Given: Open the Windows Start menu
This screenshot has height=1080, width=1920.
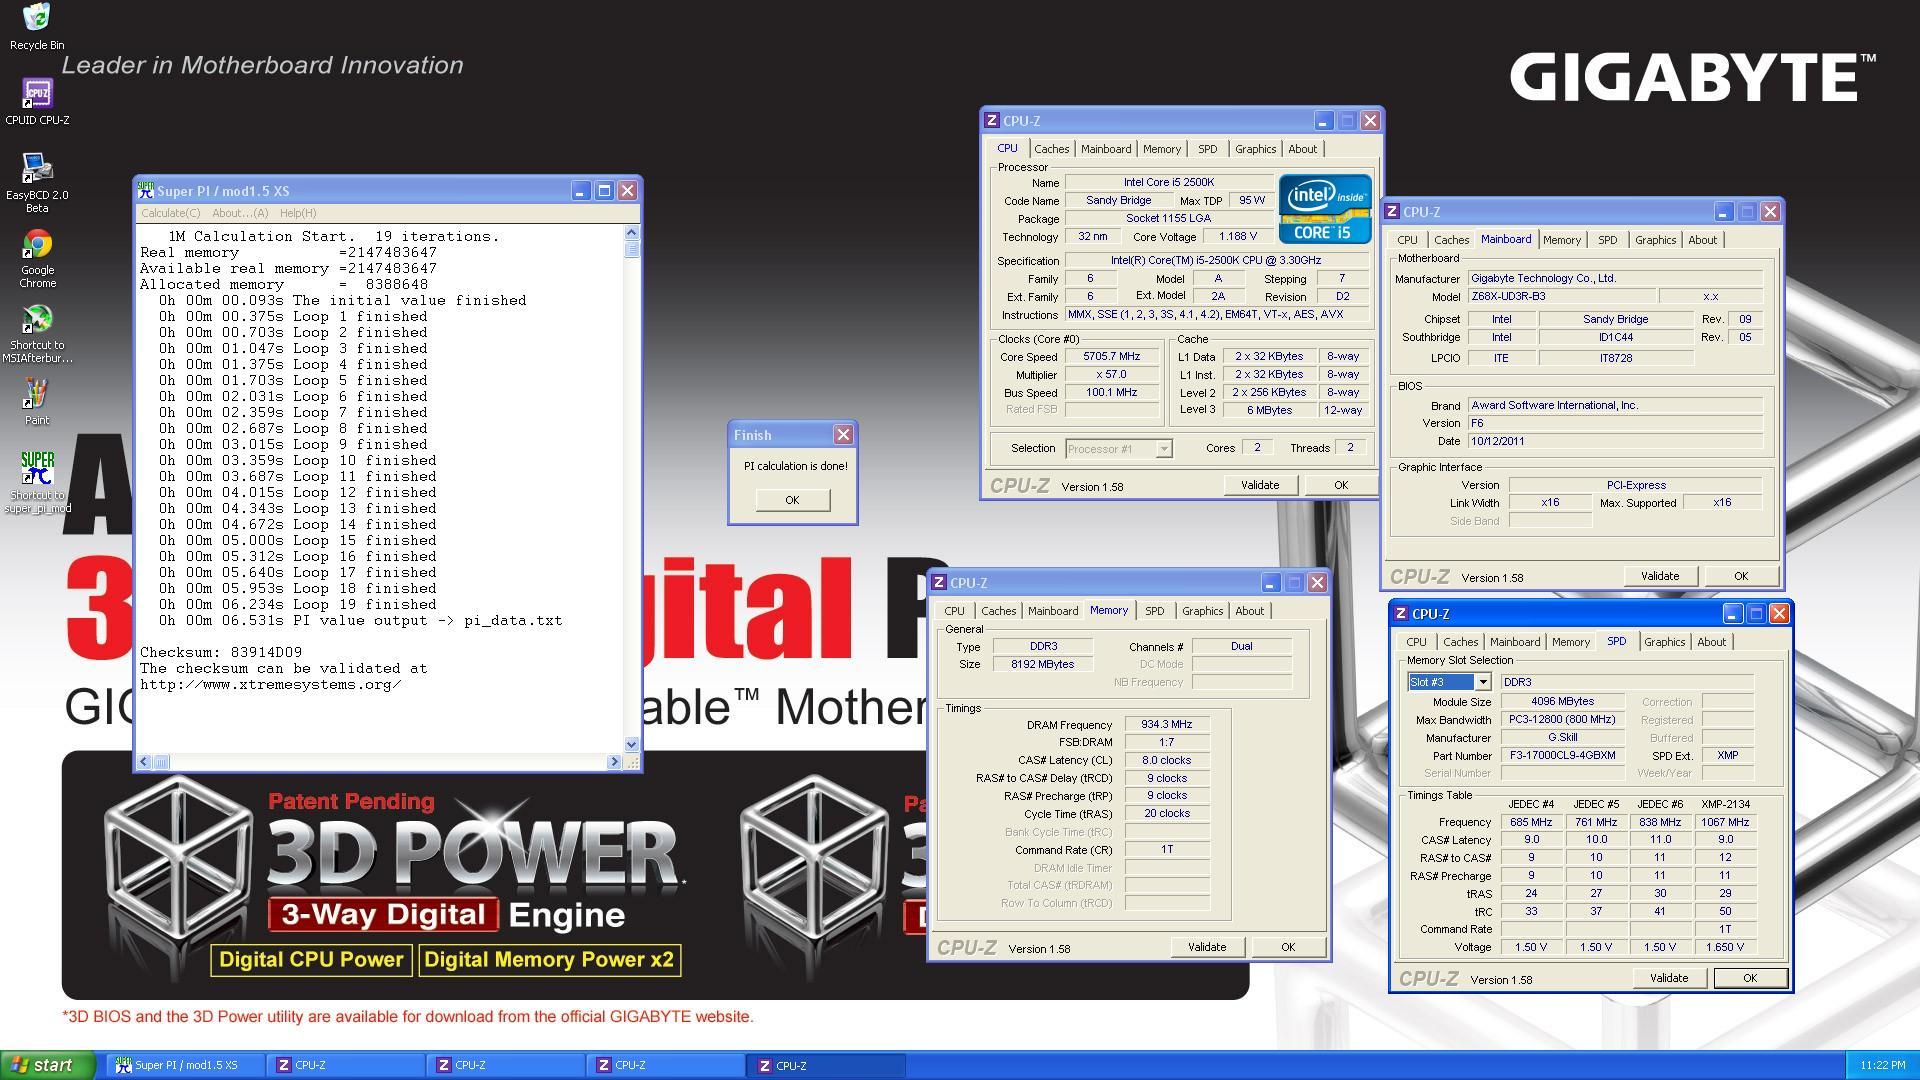Looking at the screenshot, I should [48, 1065].
